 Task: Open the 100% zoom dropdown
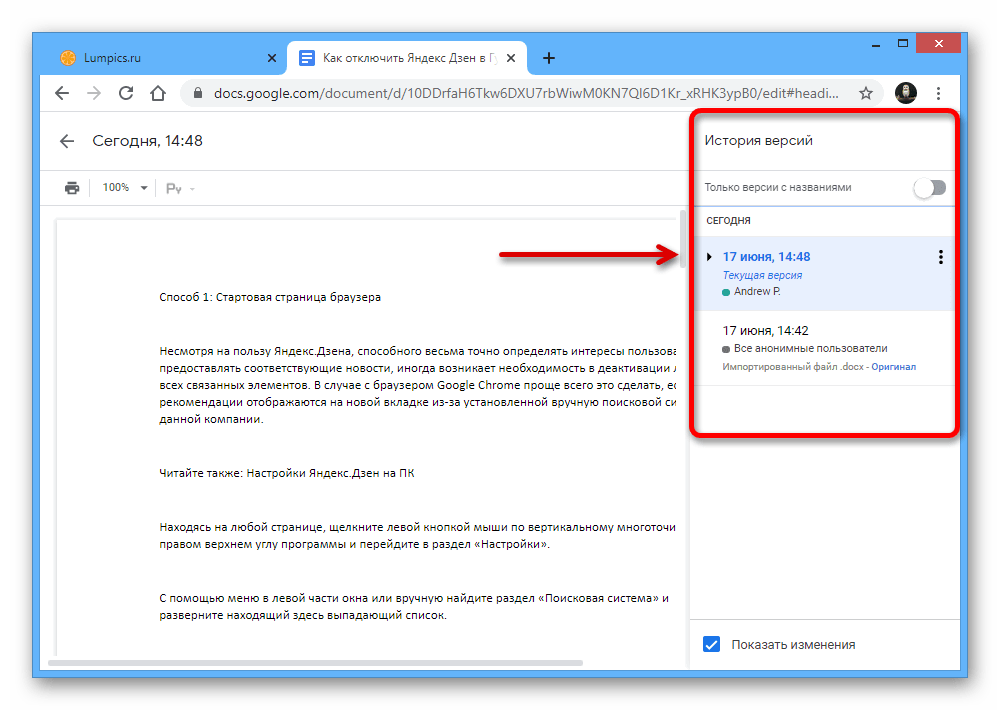[125, 188]
